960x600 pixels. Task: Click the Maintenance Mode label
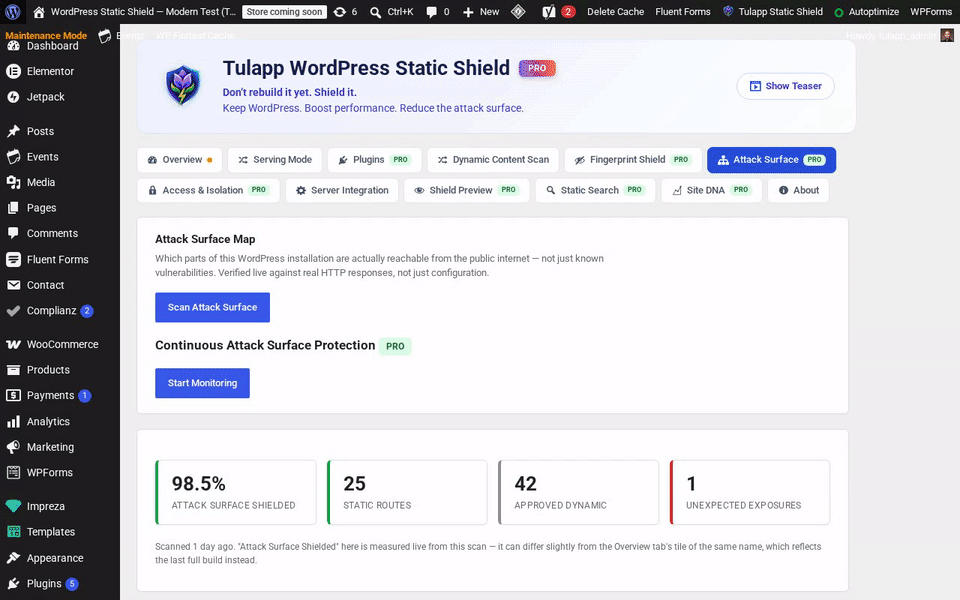[x=46, y=35]
